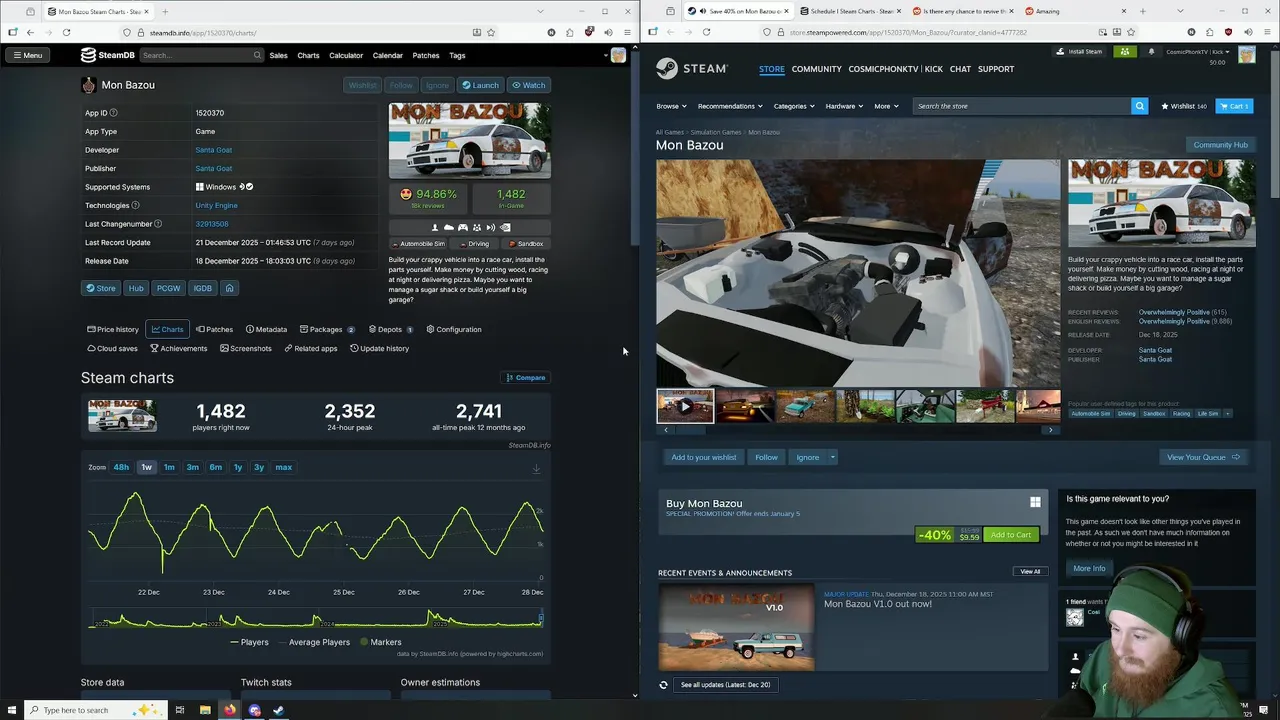1280x720 pixels.
Task: Select the yellow car screenshot thumbnail
Action: click(x=745, y=406)
